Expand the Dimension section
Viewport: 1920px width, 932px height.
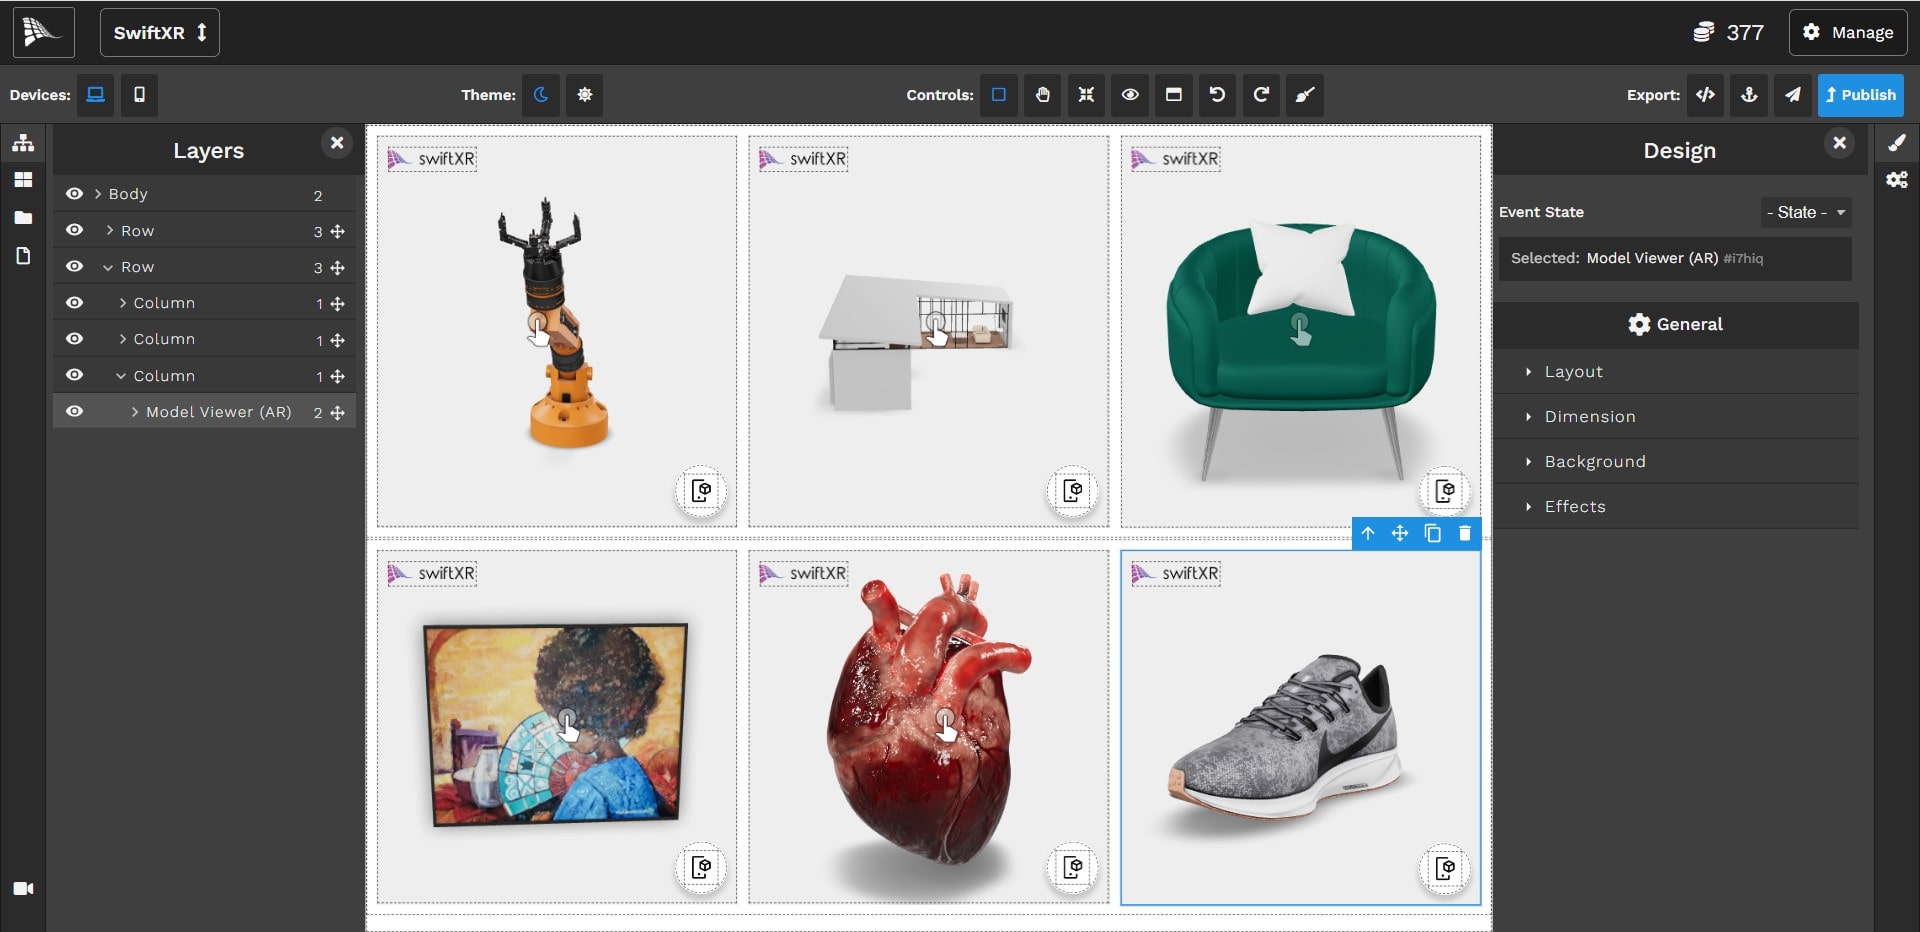tap(1589, 417)
